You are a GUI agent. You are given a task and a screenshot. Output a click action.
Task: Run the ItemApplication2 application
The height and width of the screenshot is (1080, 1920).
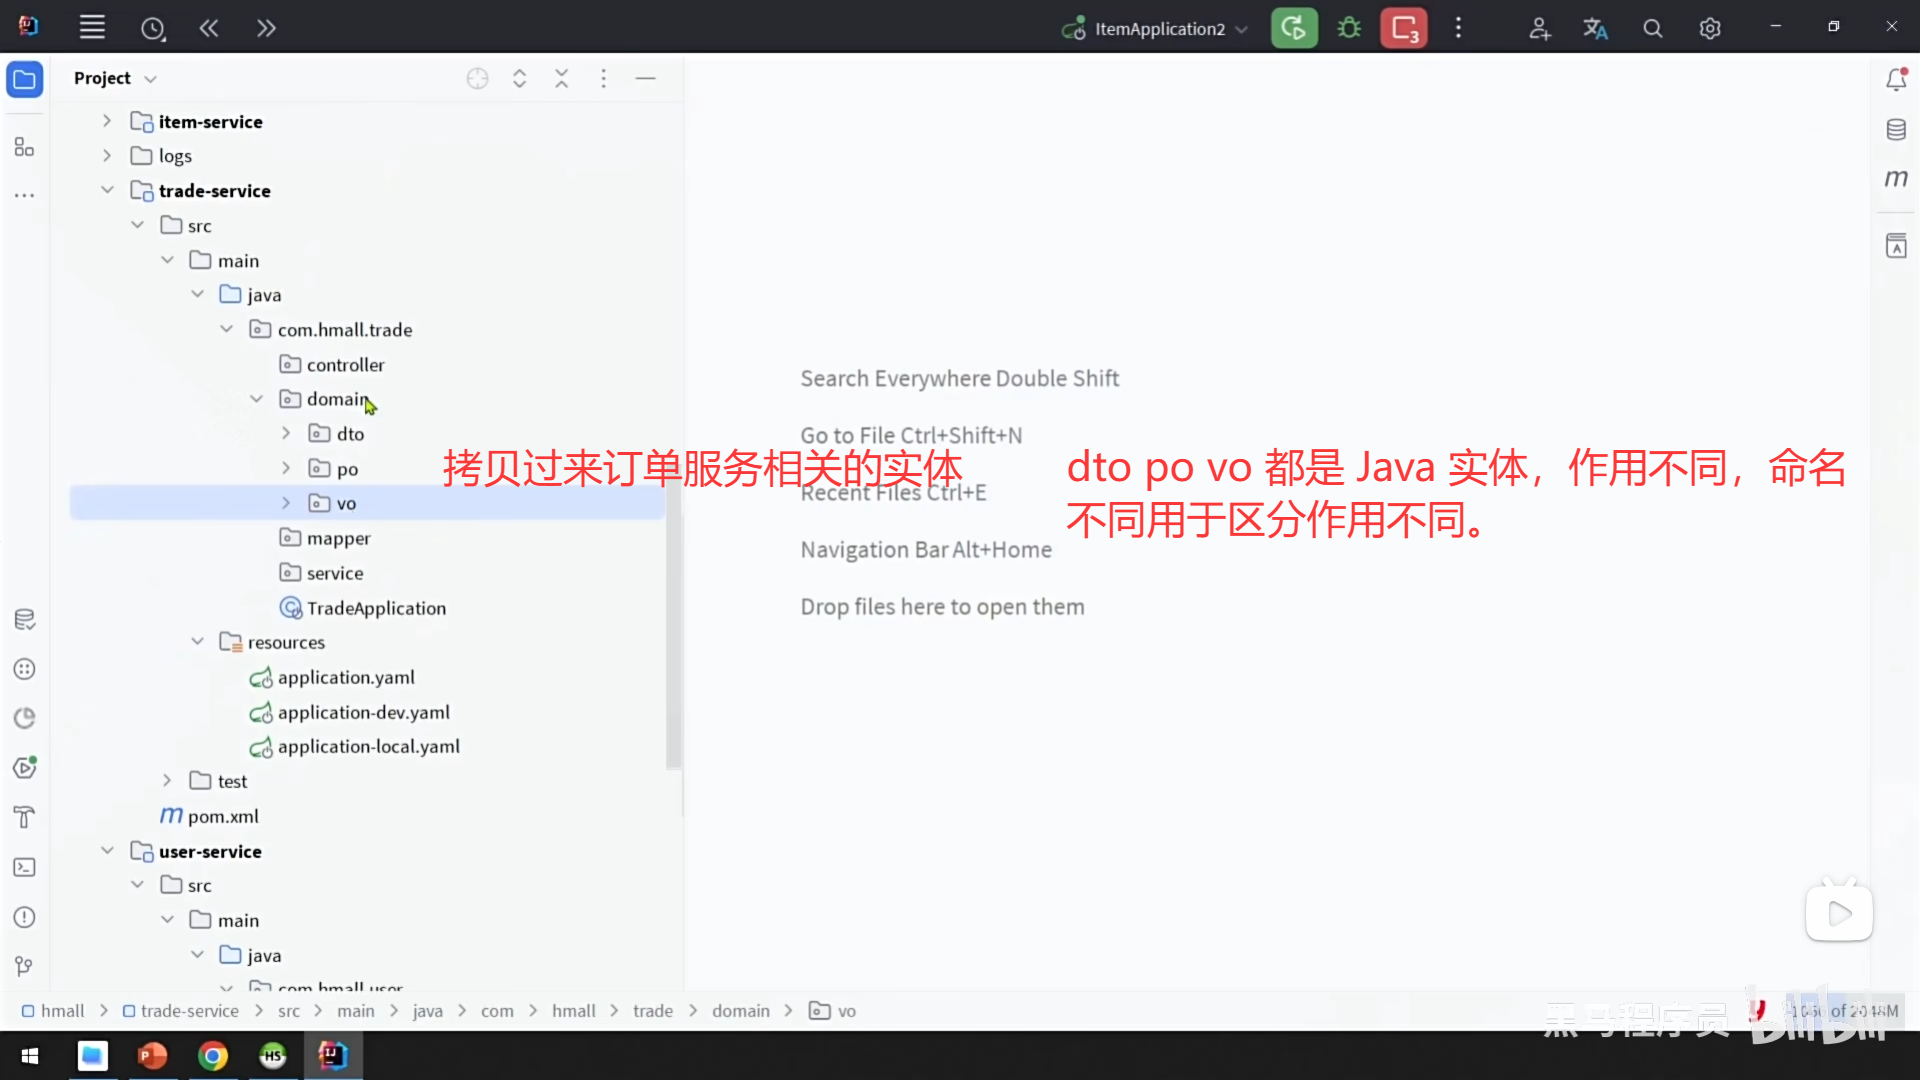pos(1294,27)
